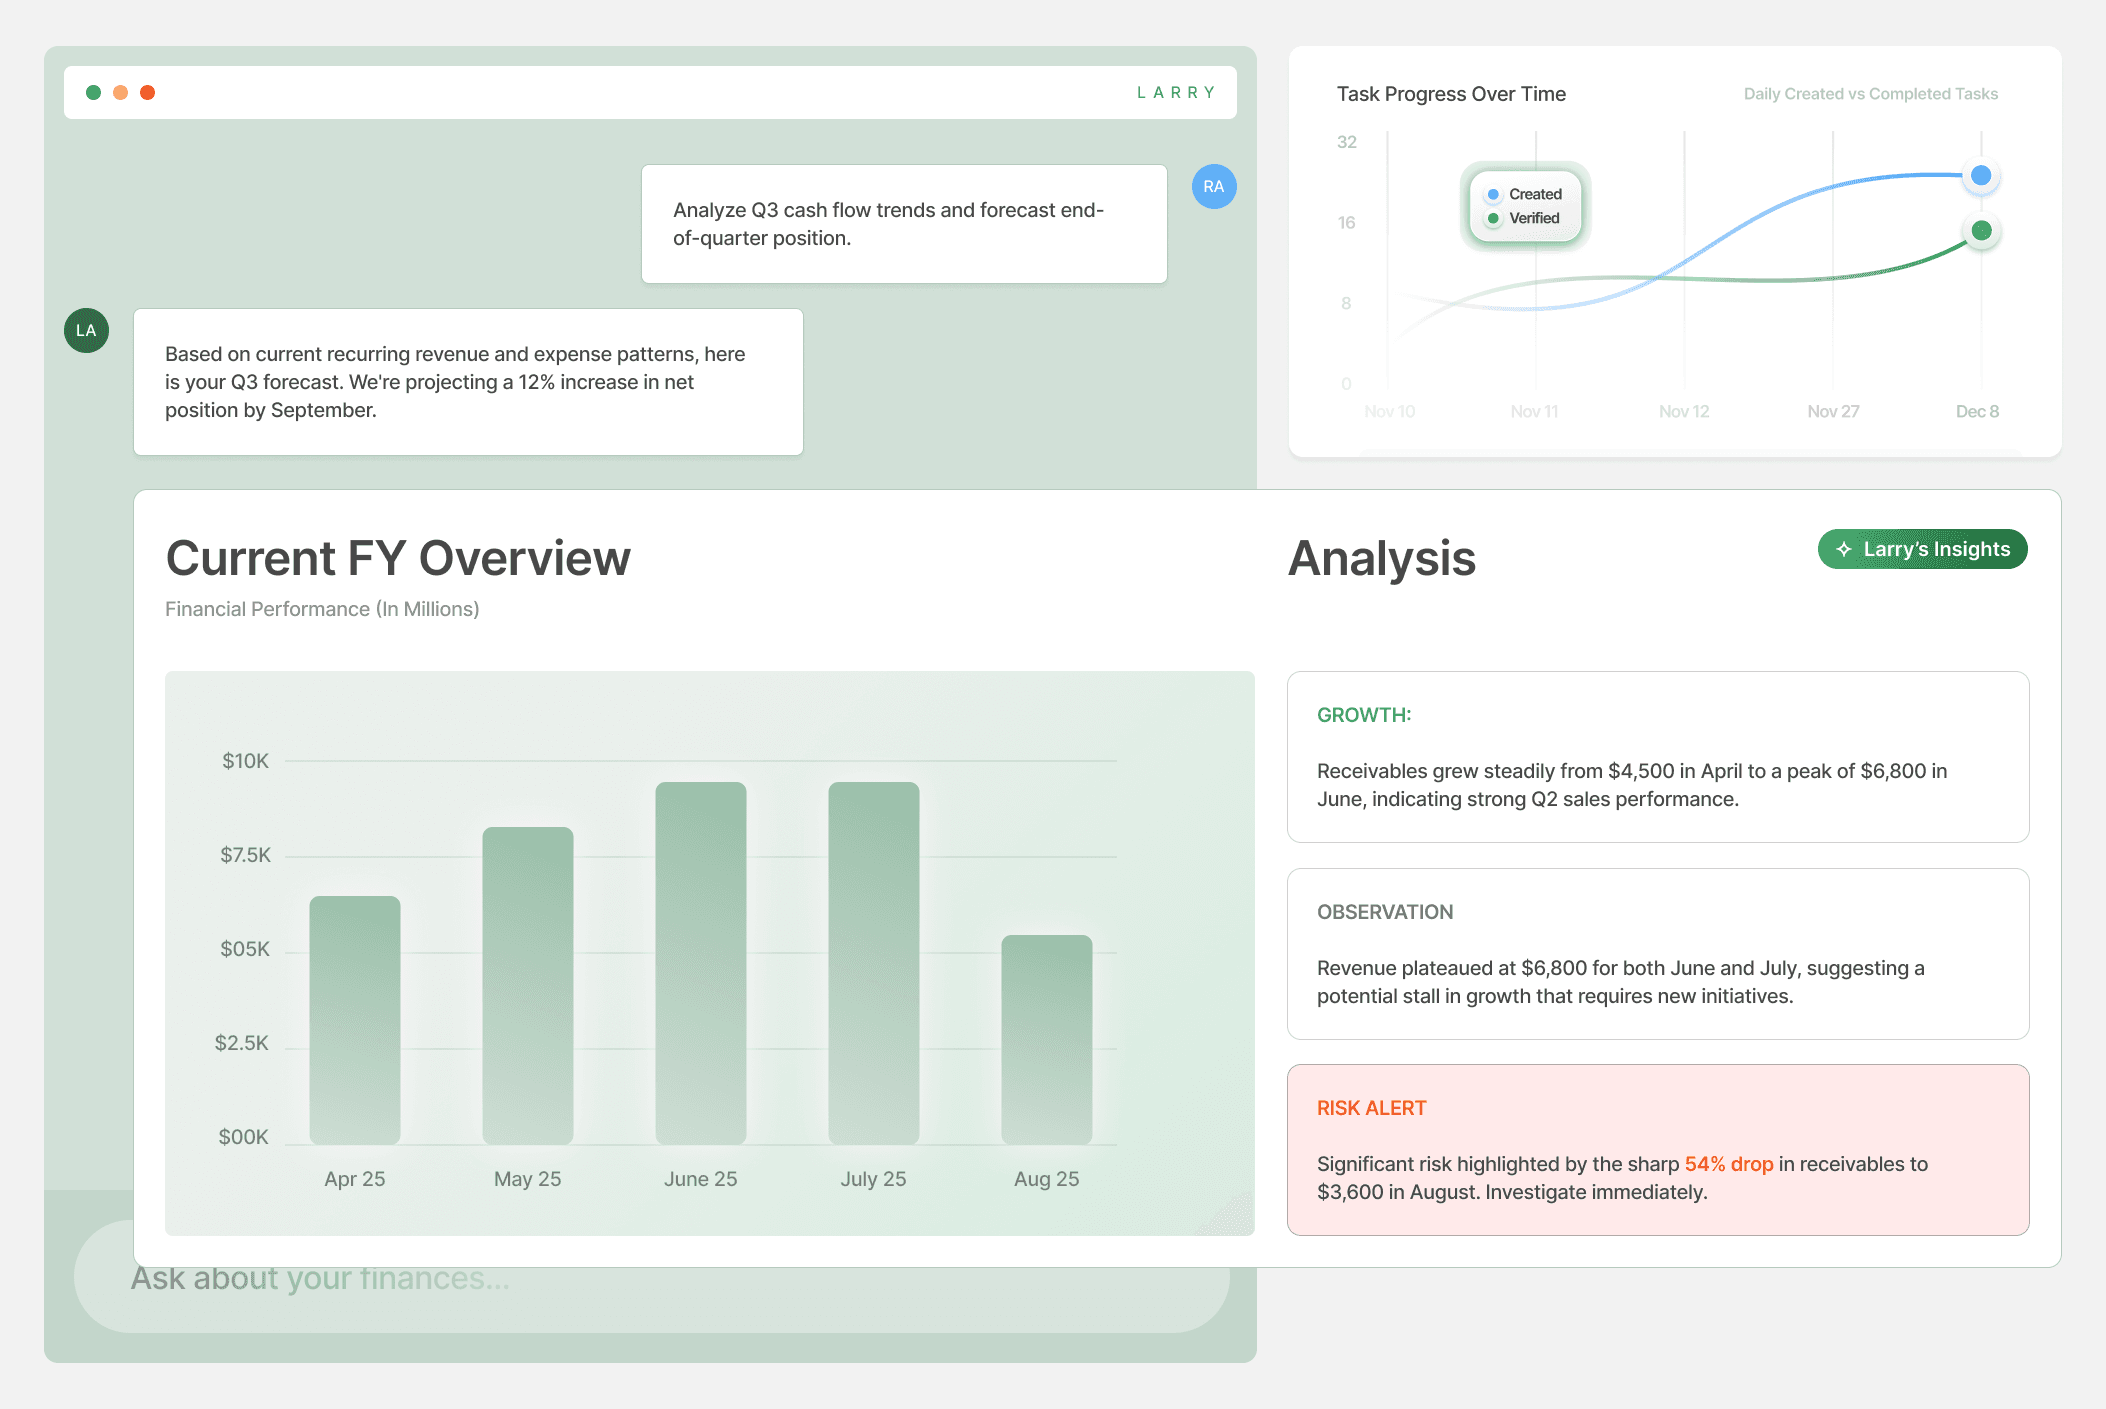Select the June 25 bar
This screenshot has width=2106, height=1409.
[x=701, y=963]
